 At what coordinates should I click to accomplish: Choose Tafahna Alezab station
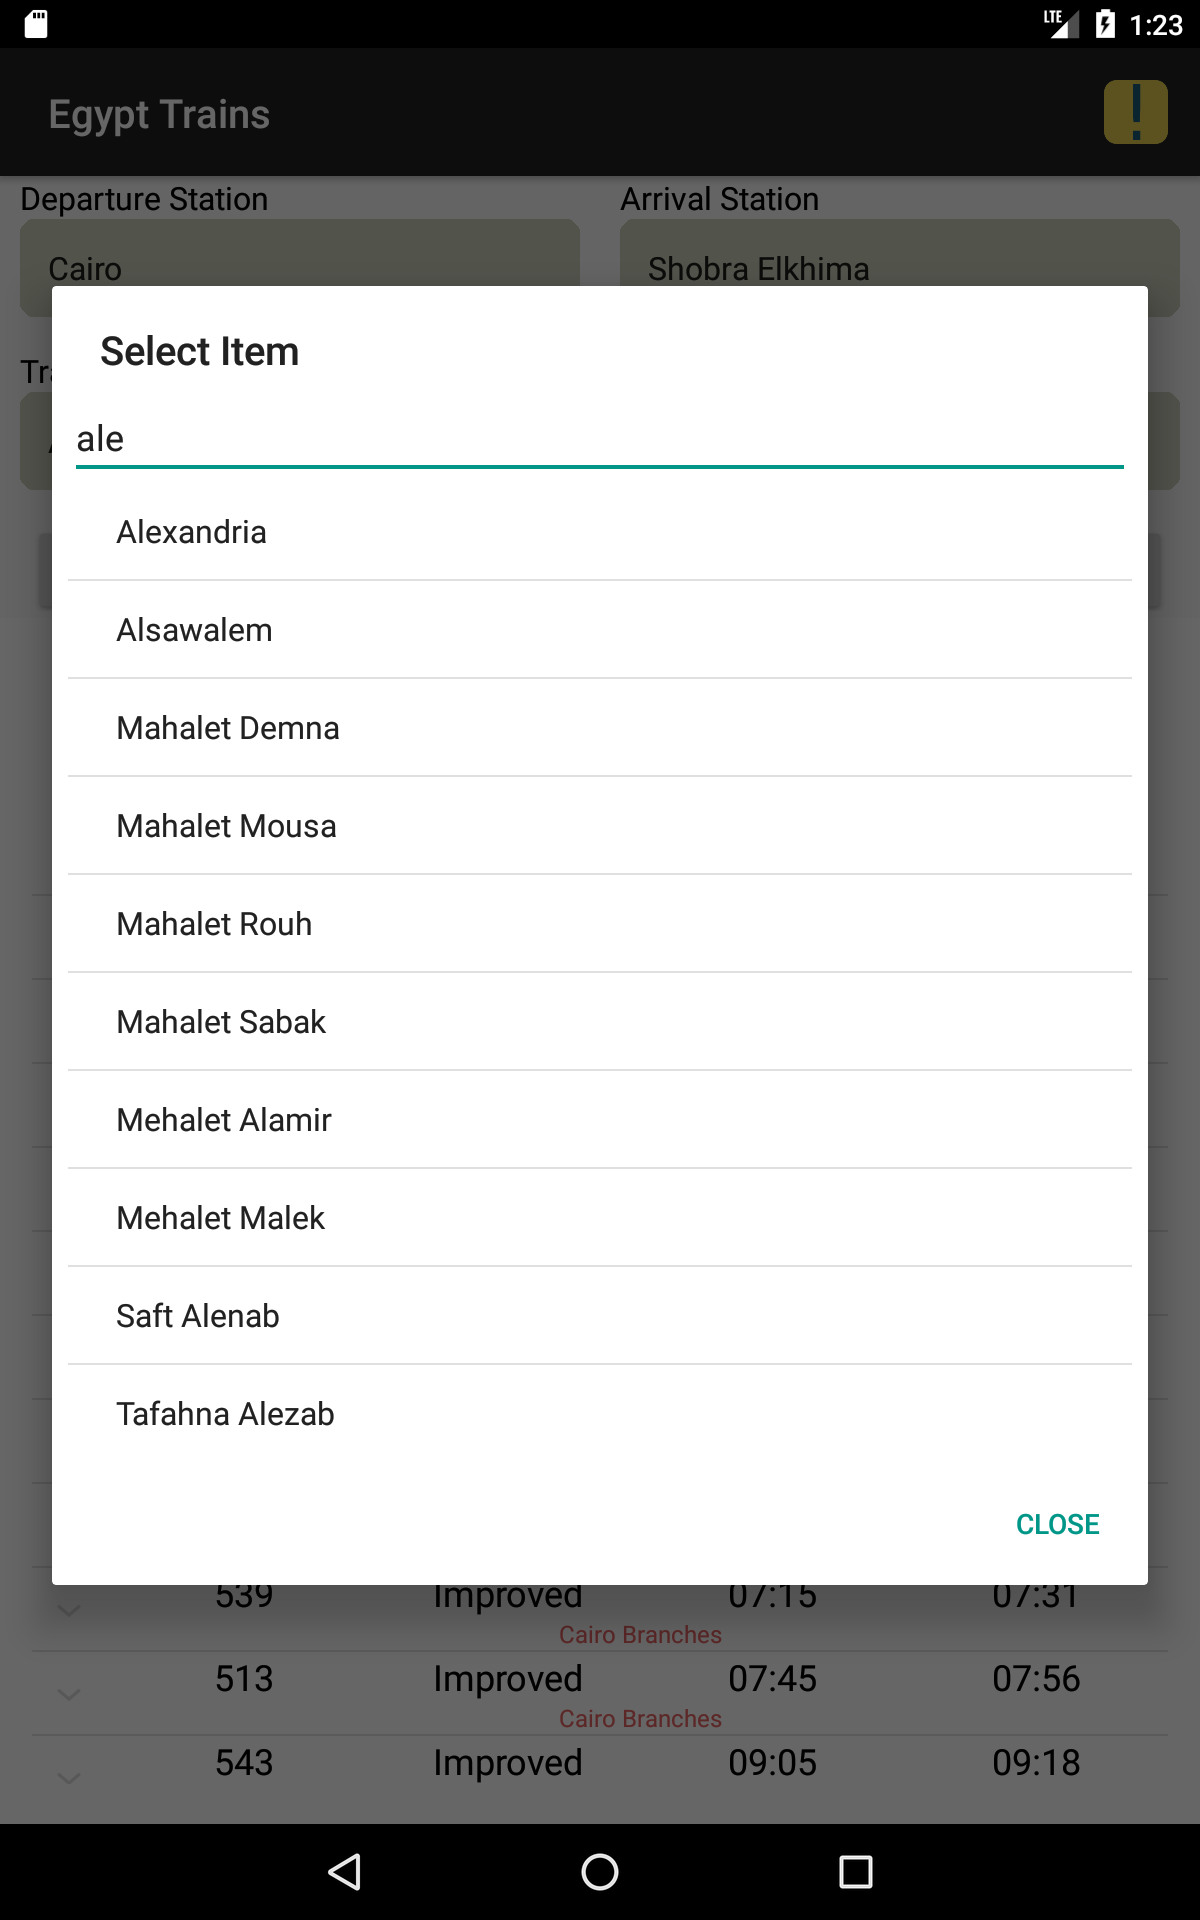(600, 1414)
